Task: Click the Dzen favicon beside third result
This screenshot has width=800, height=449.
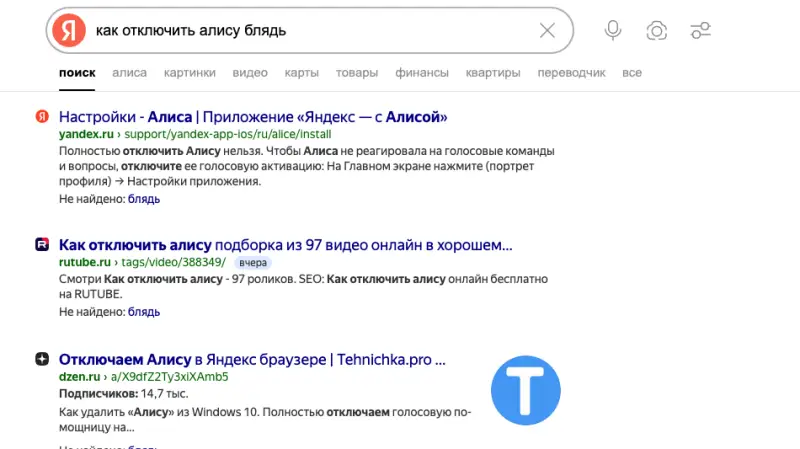Action: coord(42,359)
